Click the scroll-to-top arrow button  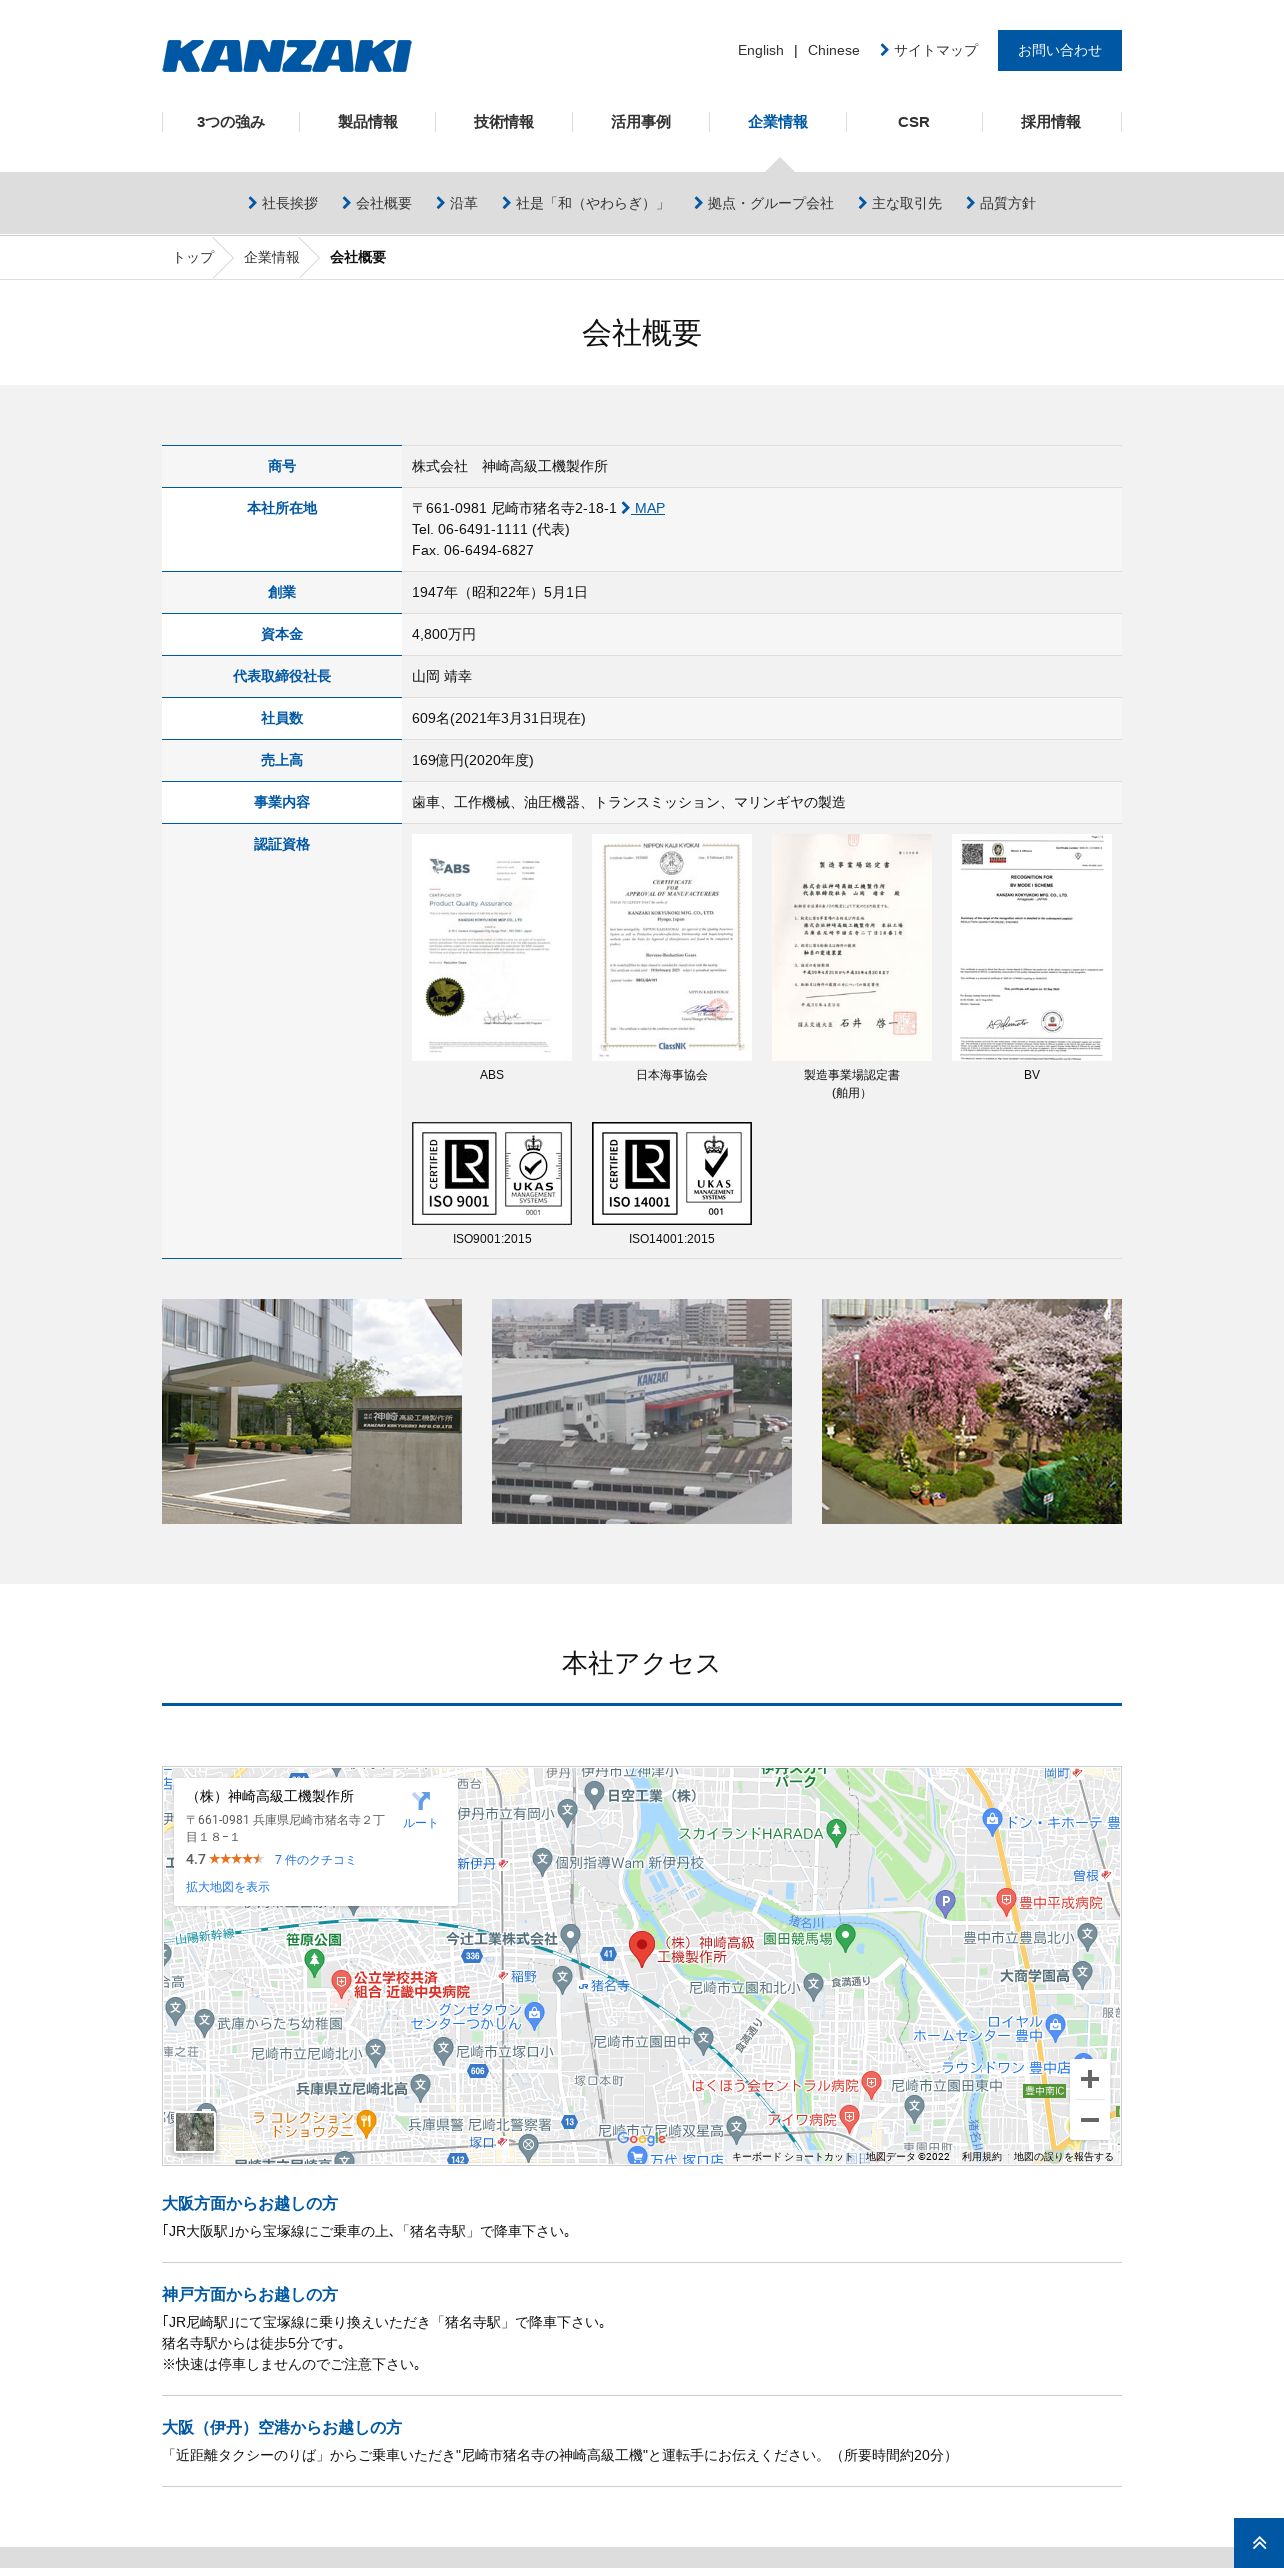pyautogui.click(x=1259, y=2543)
